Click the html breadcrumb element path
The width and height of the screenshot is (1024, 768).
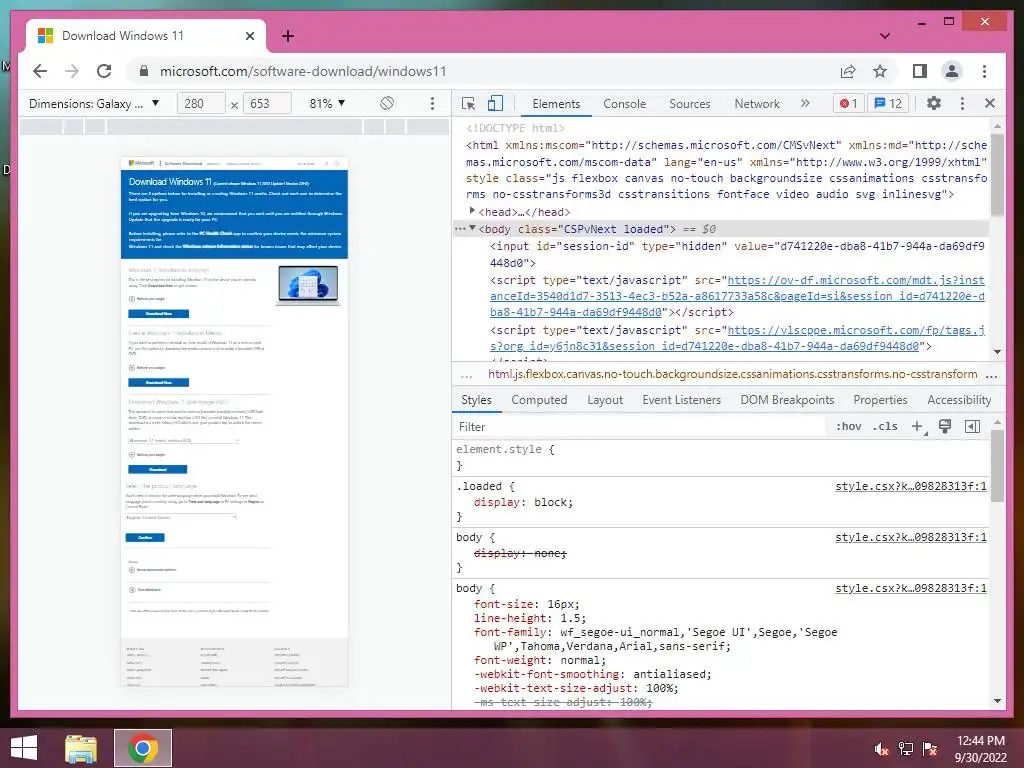[x=733, y=374]
